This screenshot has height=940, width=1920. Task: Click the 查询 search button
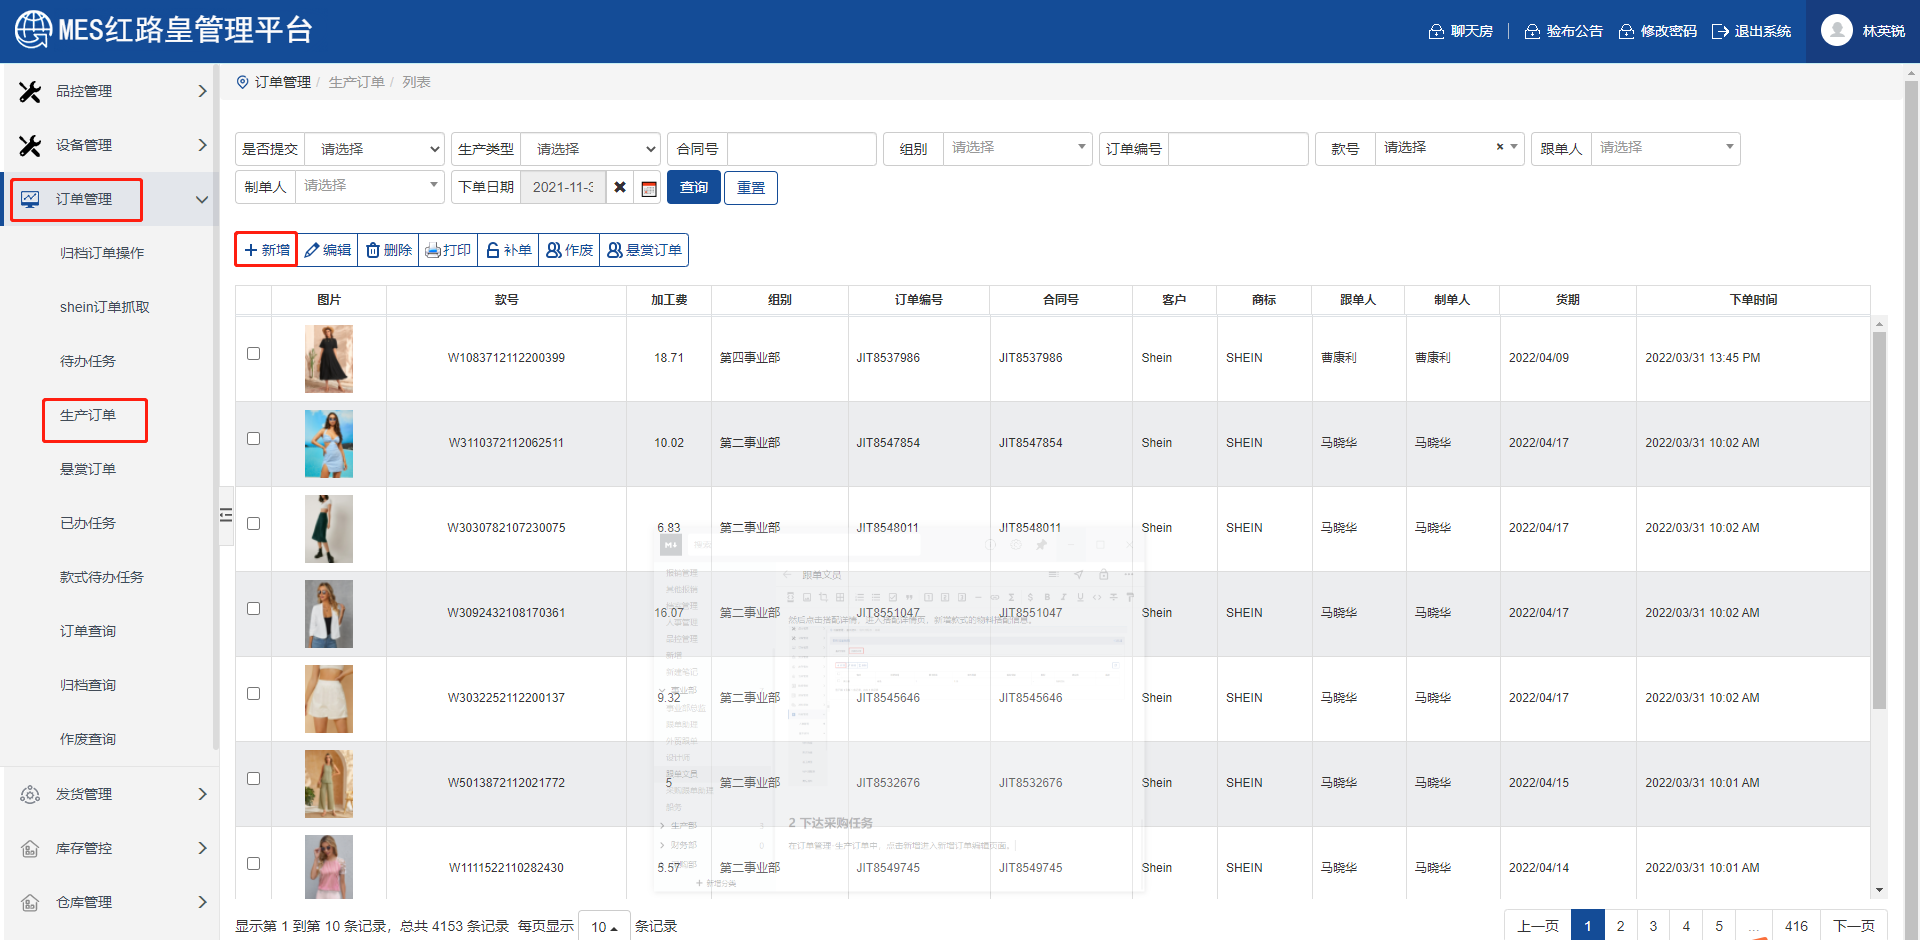[x=693, y=188]
